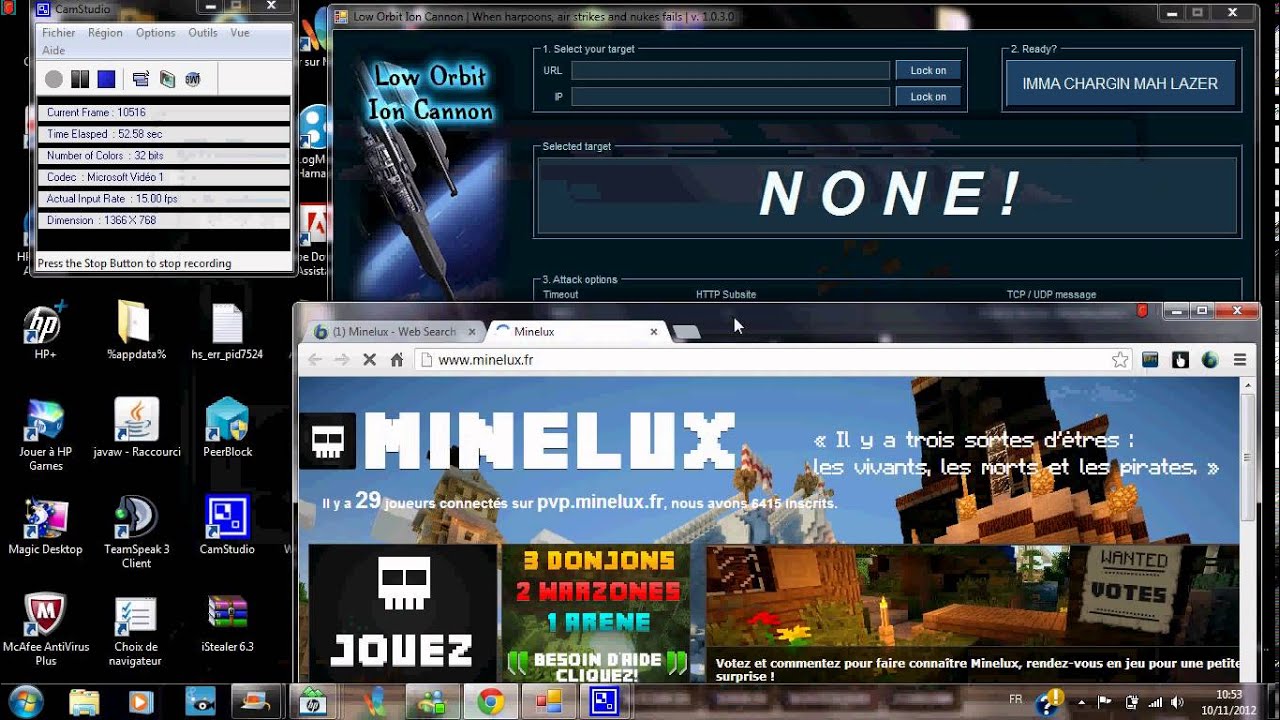The width and height of the screenshot is (1280, 720).
Task: Click the JOUEZ skull banner on Minelux
Action: coord(403,612)
